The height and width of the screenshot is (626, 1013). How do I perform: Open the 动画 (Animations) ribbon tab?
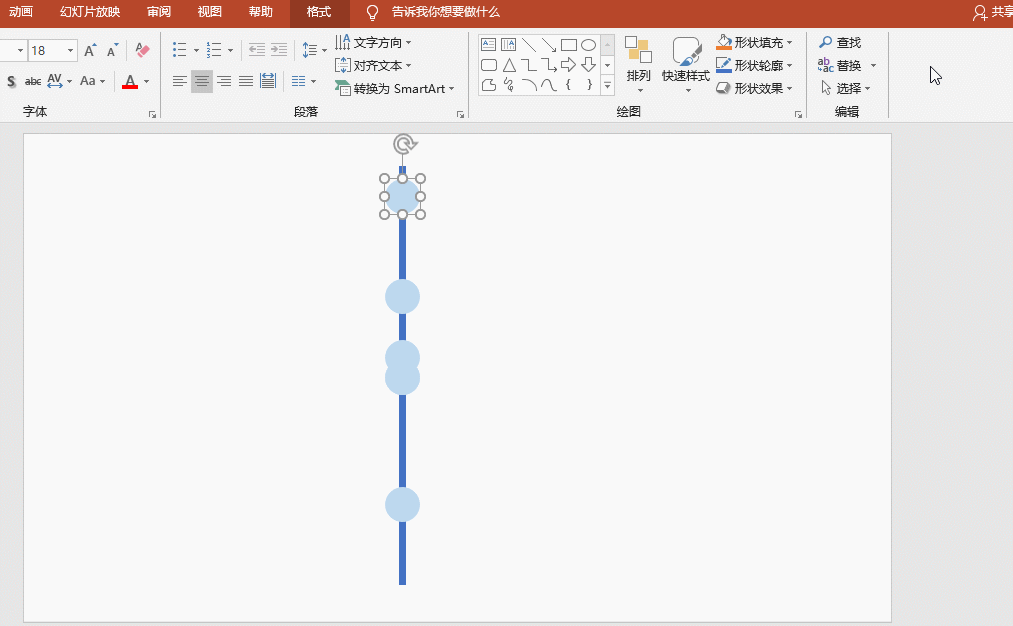(x=21, y=12)
